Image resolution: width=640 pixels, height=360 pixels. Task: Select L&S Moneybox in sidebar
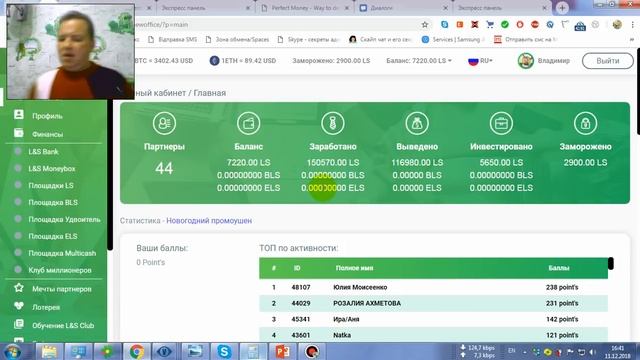point(52,169)
